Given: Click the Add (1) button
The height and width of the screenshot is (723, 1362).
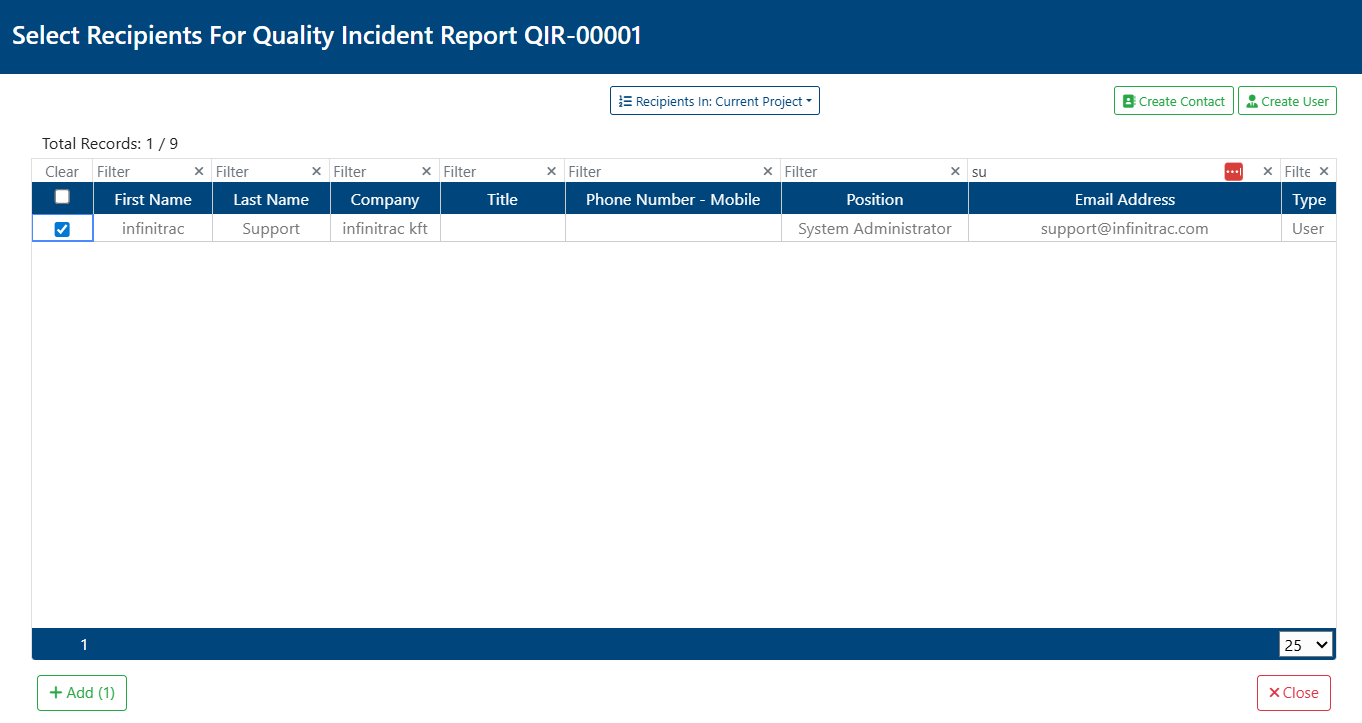Looking at the screenshot, I should click(x=82, y=693).
